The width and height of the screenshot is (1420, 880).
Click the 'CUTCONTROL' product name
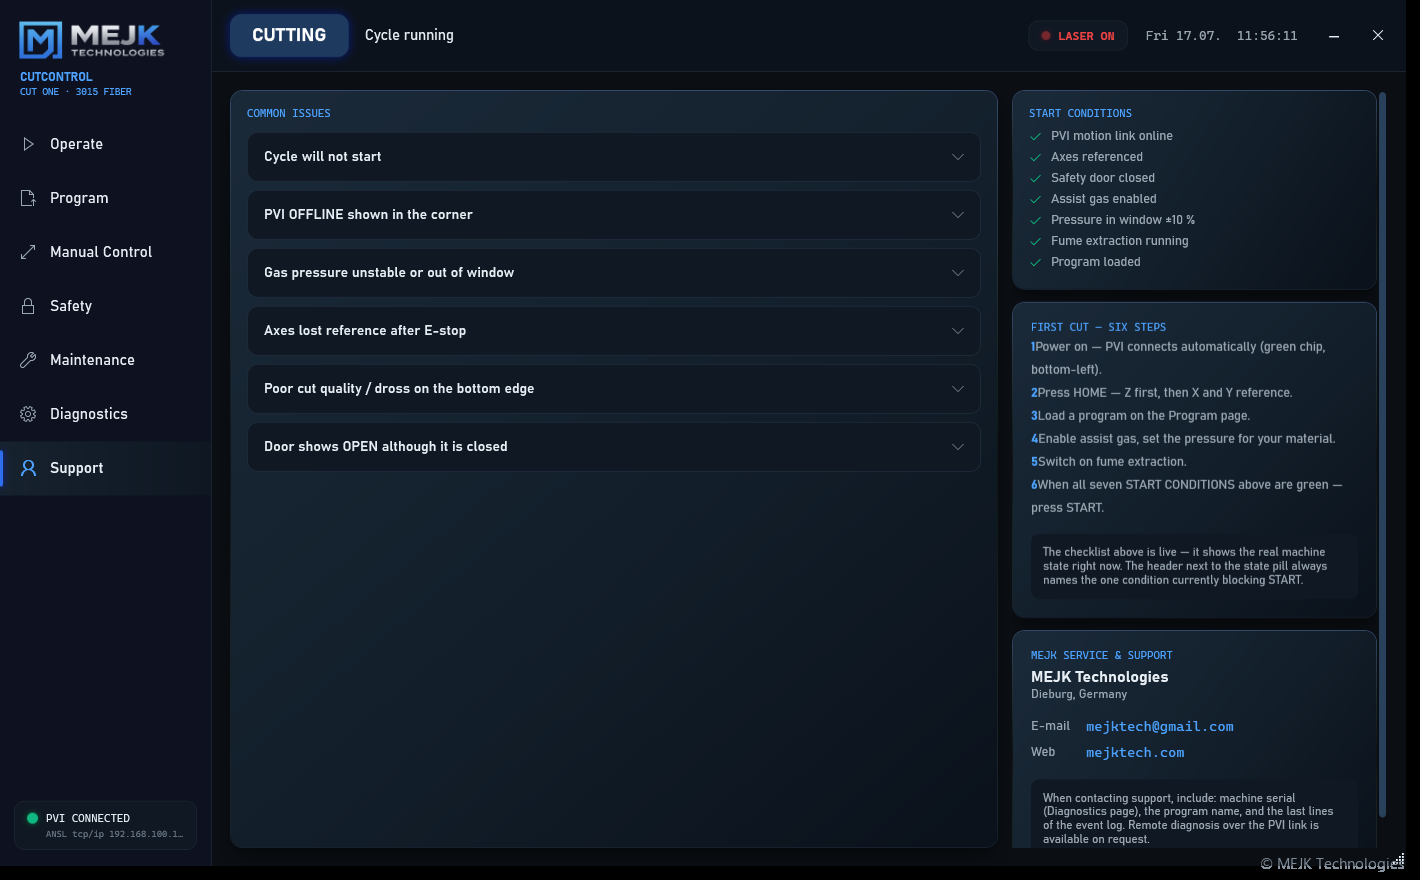56,77
